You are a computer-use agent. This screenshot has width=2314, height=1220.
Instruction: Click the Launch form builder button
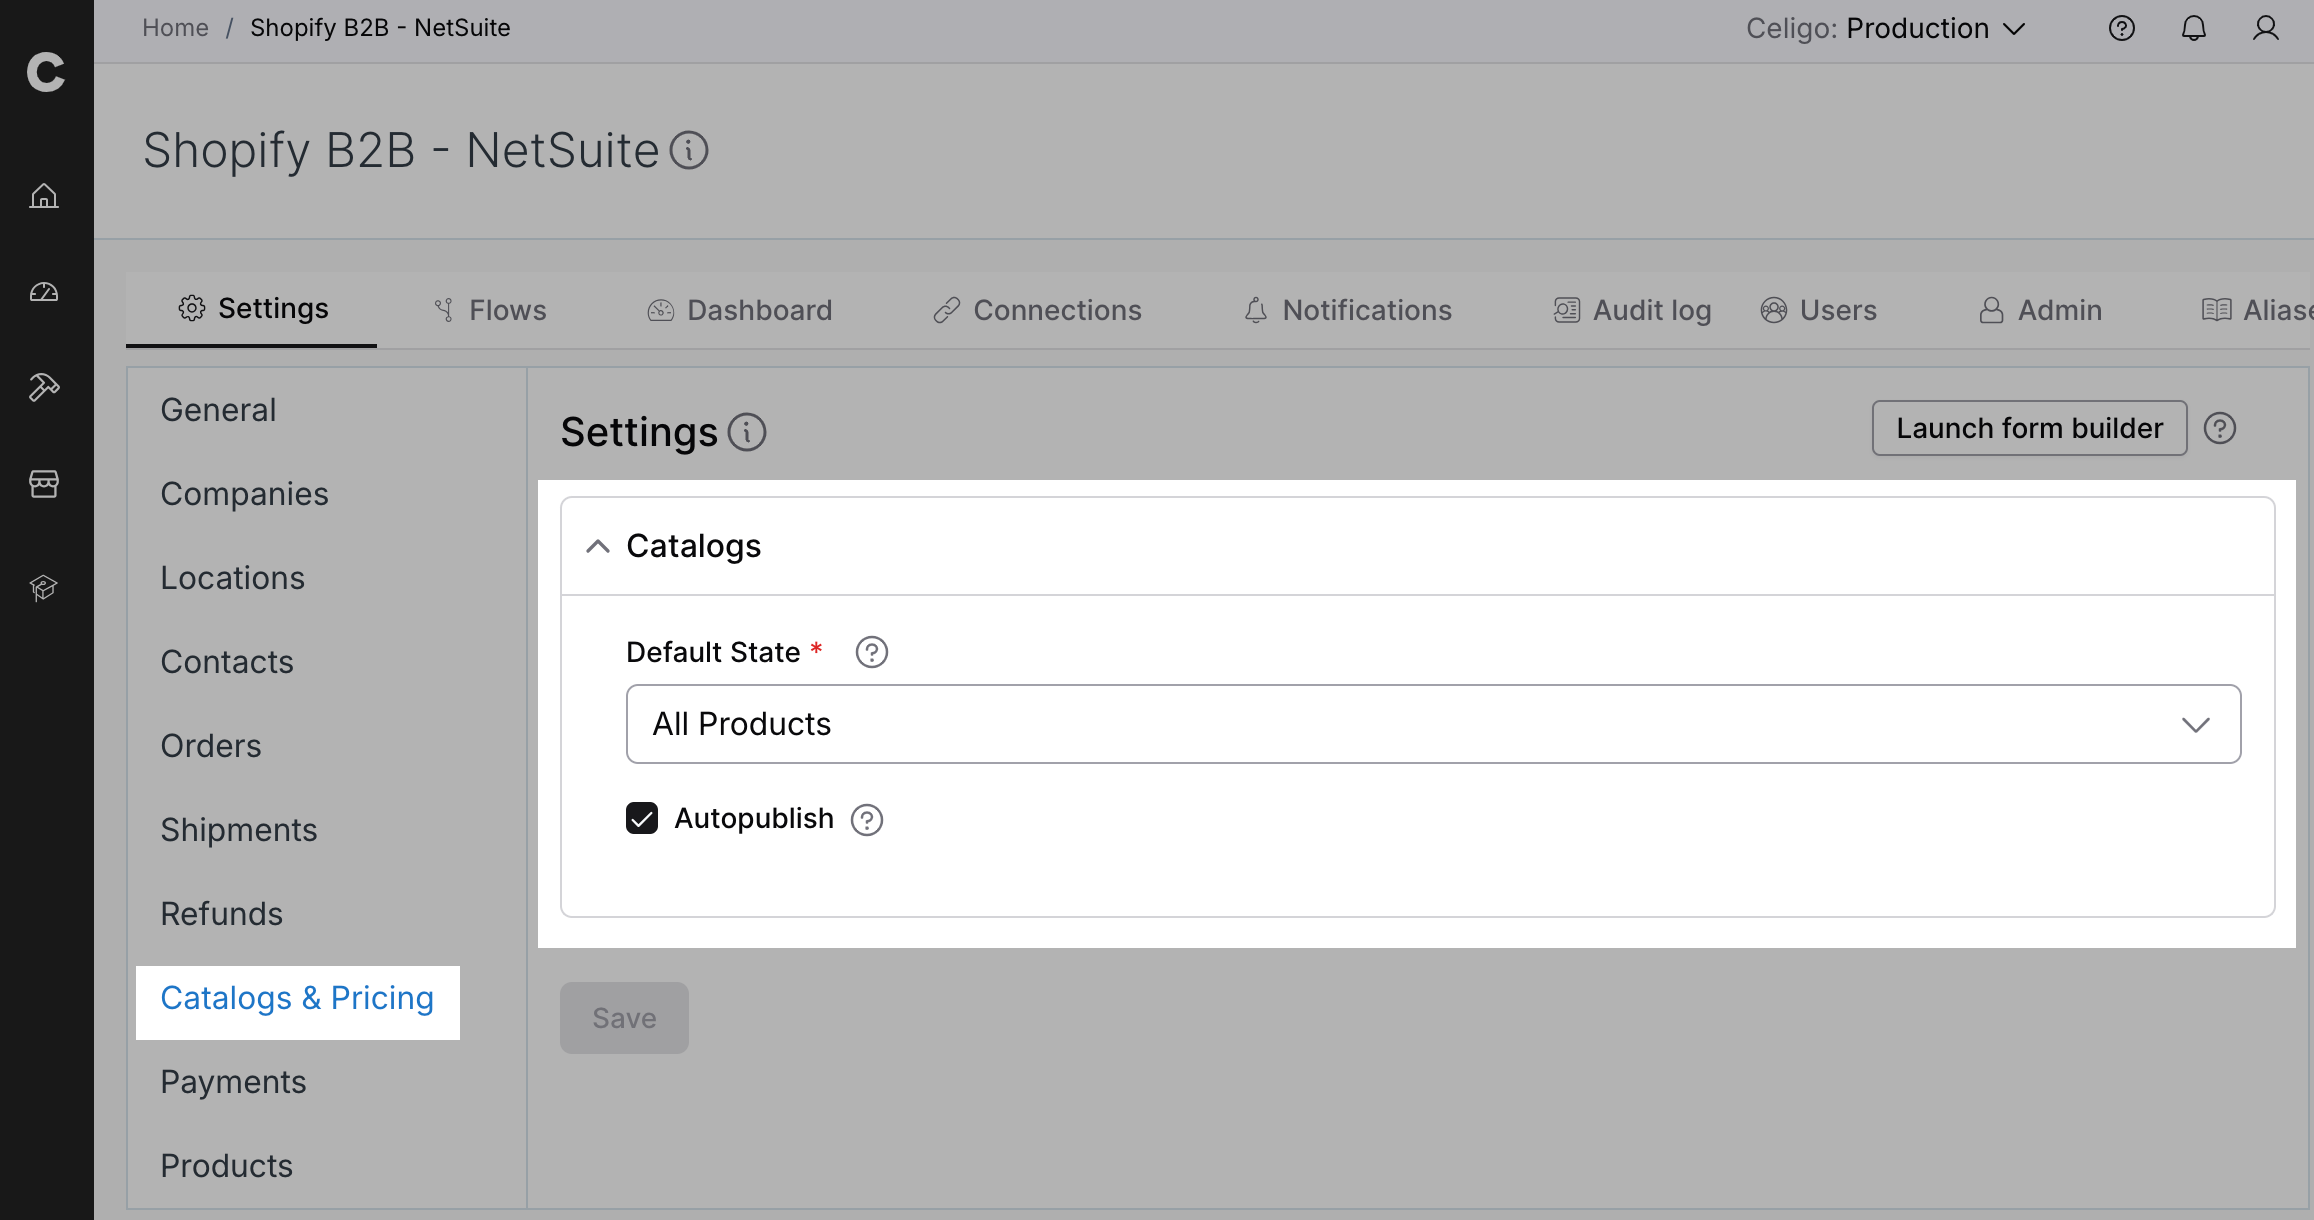(2029, 428)
